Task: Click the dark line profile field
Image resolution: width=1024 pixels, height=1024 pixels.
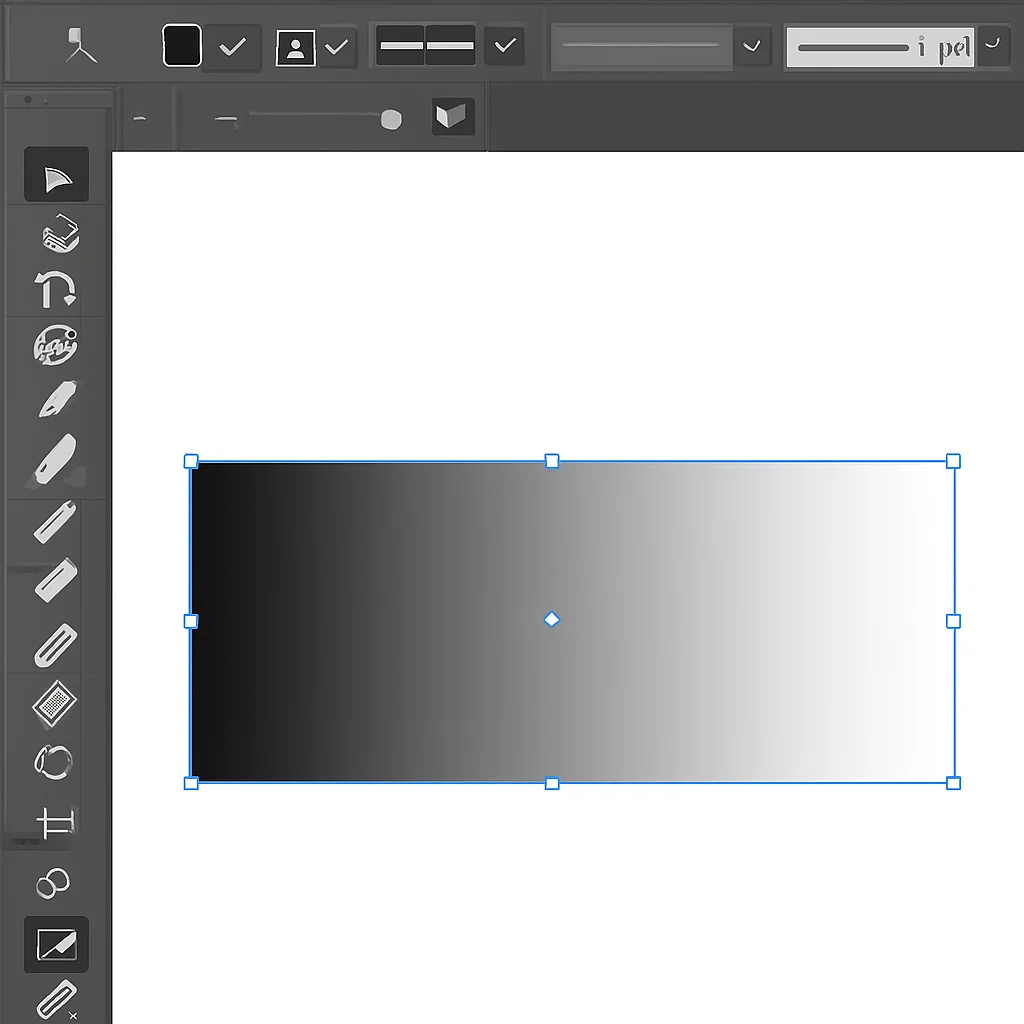Action: 641,46
